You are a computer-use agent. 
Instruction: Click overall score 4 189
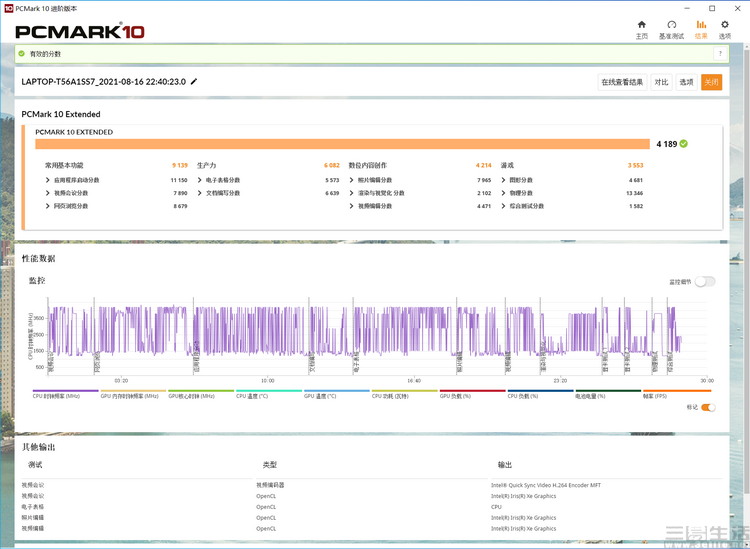pyautogui.click(x=667, y=144)
